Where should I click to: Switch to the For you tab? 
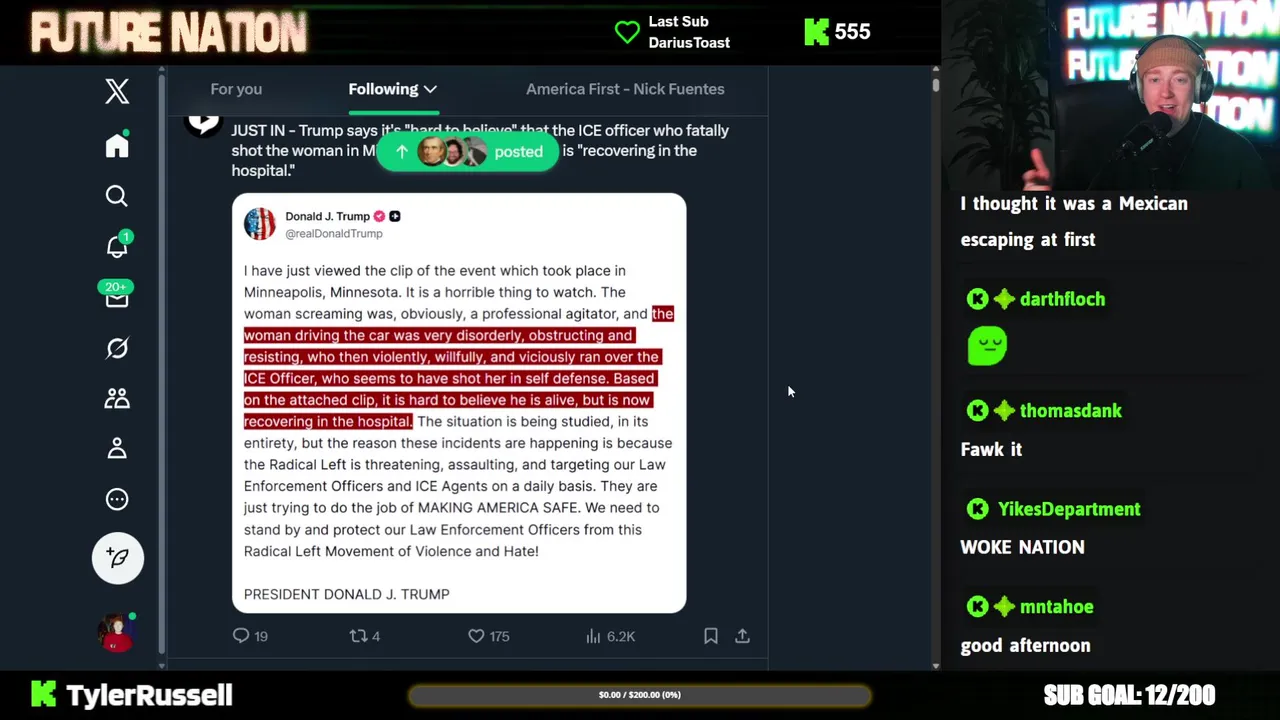(x=236, y=89)
